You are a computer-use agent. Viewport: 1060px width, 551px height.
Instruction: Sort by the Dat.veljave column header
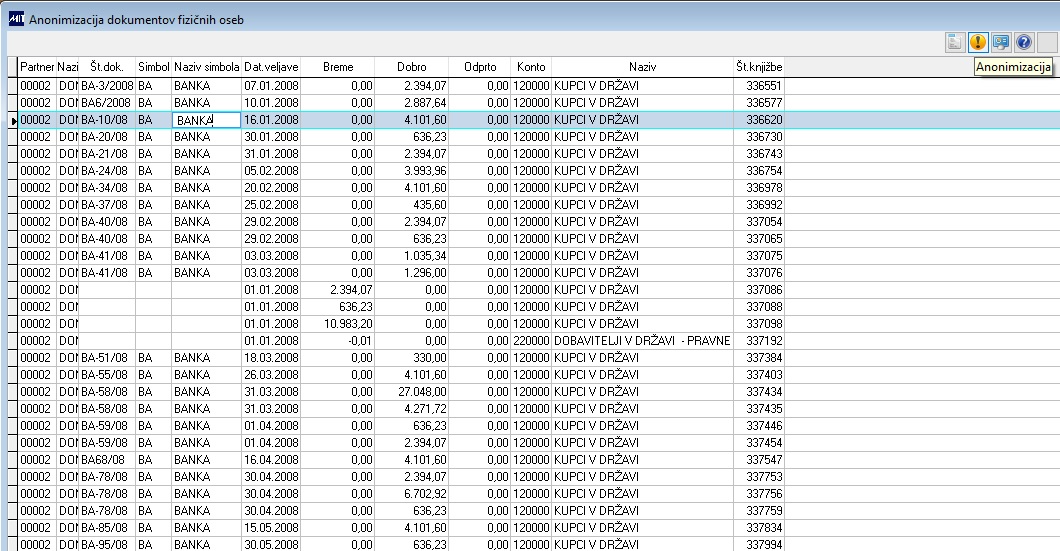[x=271, y=67]
